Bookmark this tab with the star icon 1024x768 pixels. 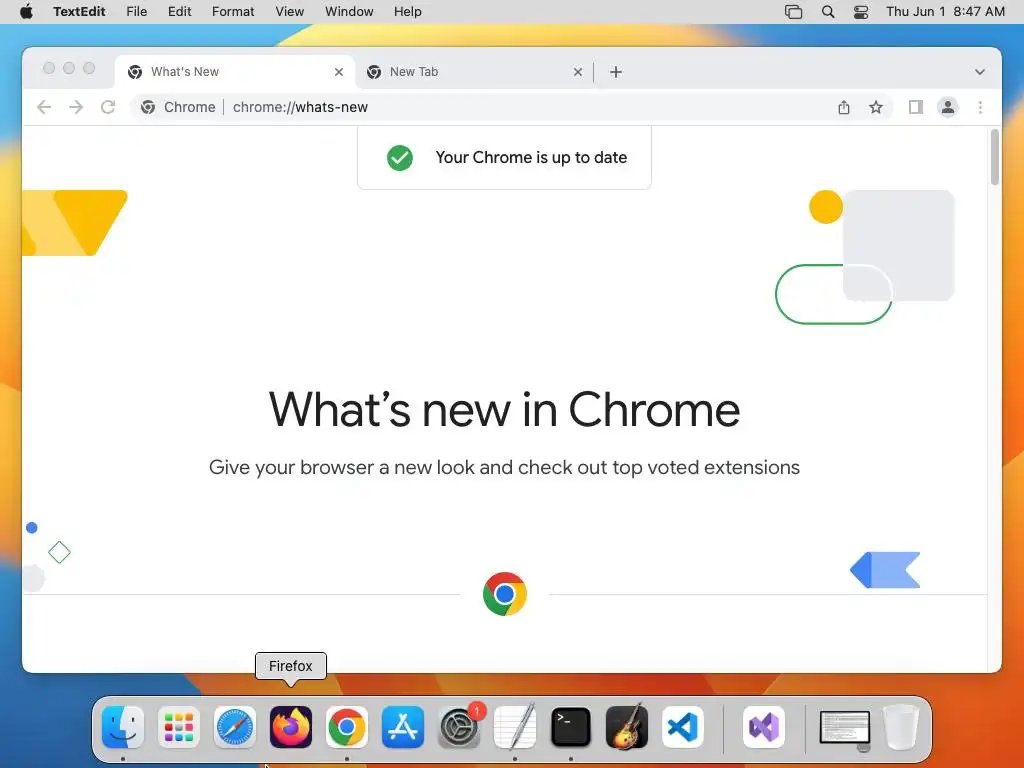tap(876, 107)
